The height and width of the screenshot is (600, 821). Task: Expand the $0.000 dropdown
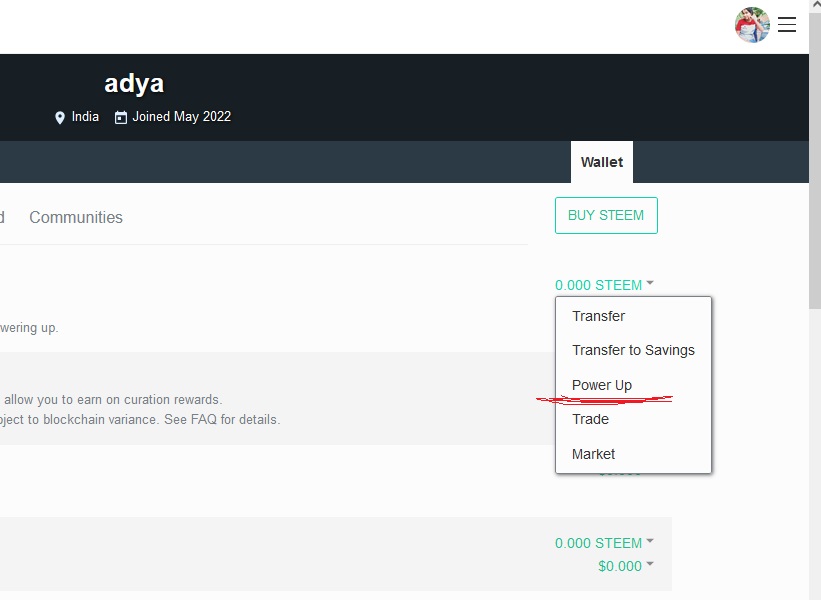pos(626,566)
